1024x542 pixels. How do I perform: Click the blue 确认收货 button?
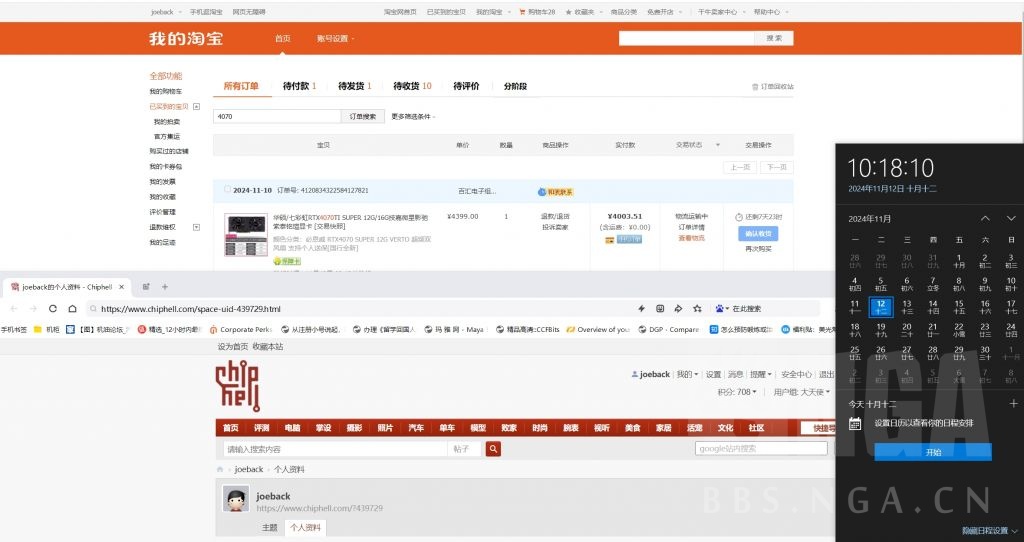[758, 233]
